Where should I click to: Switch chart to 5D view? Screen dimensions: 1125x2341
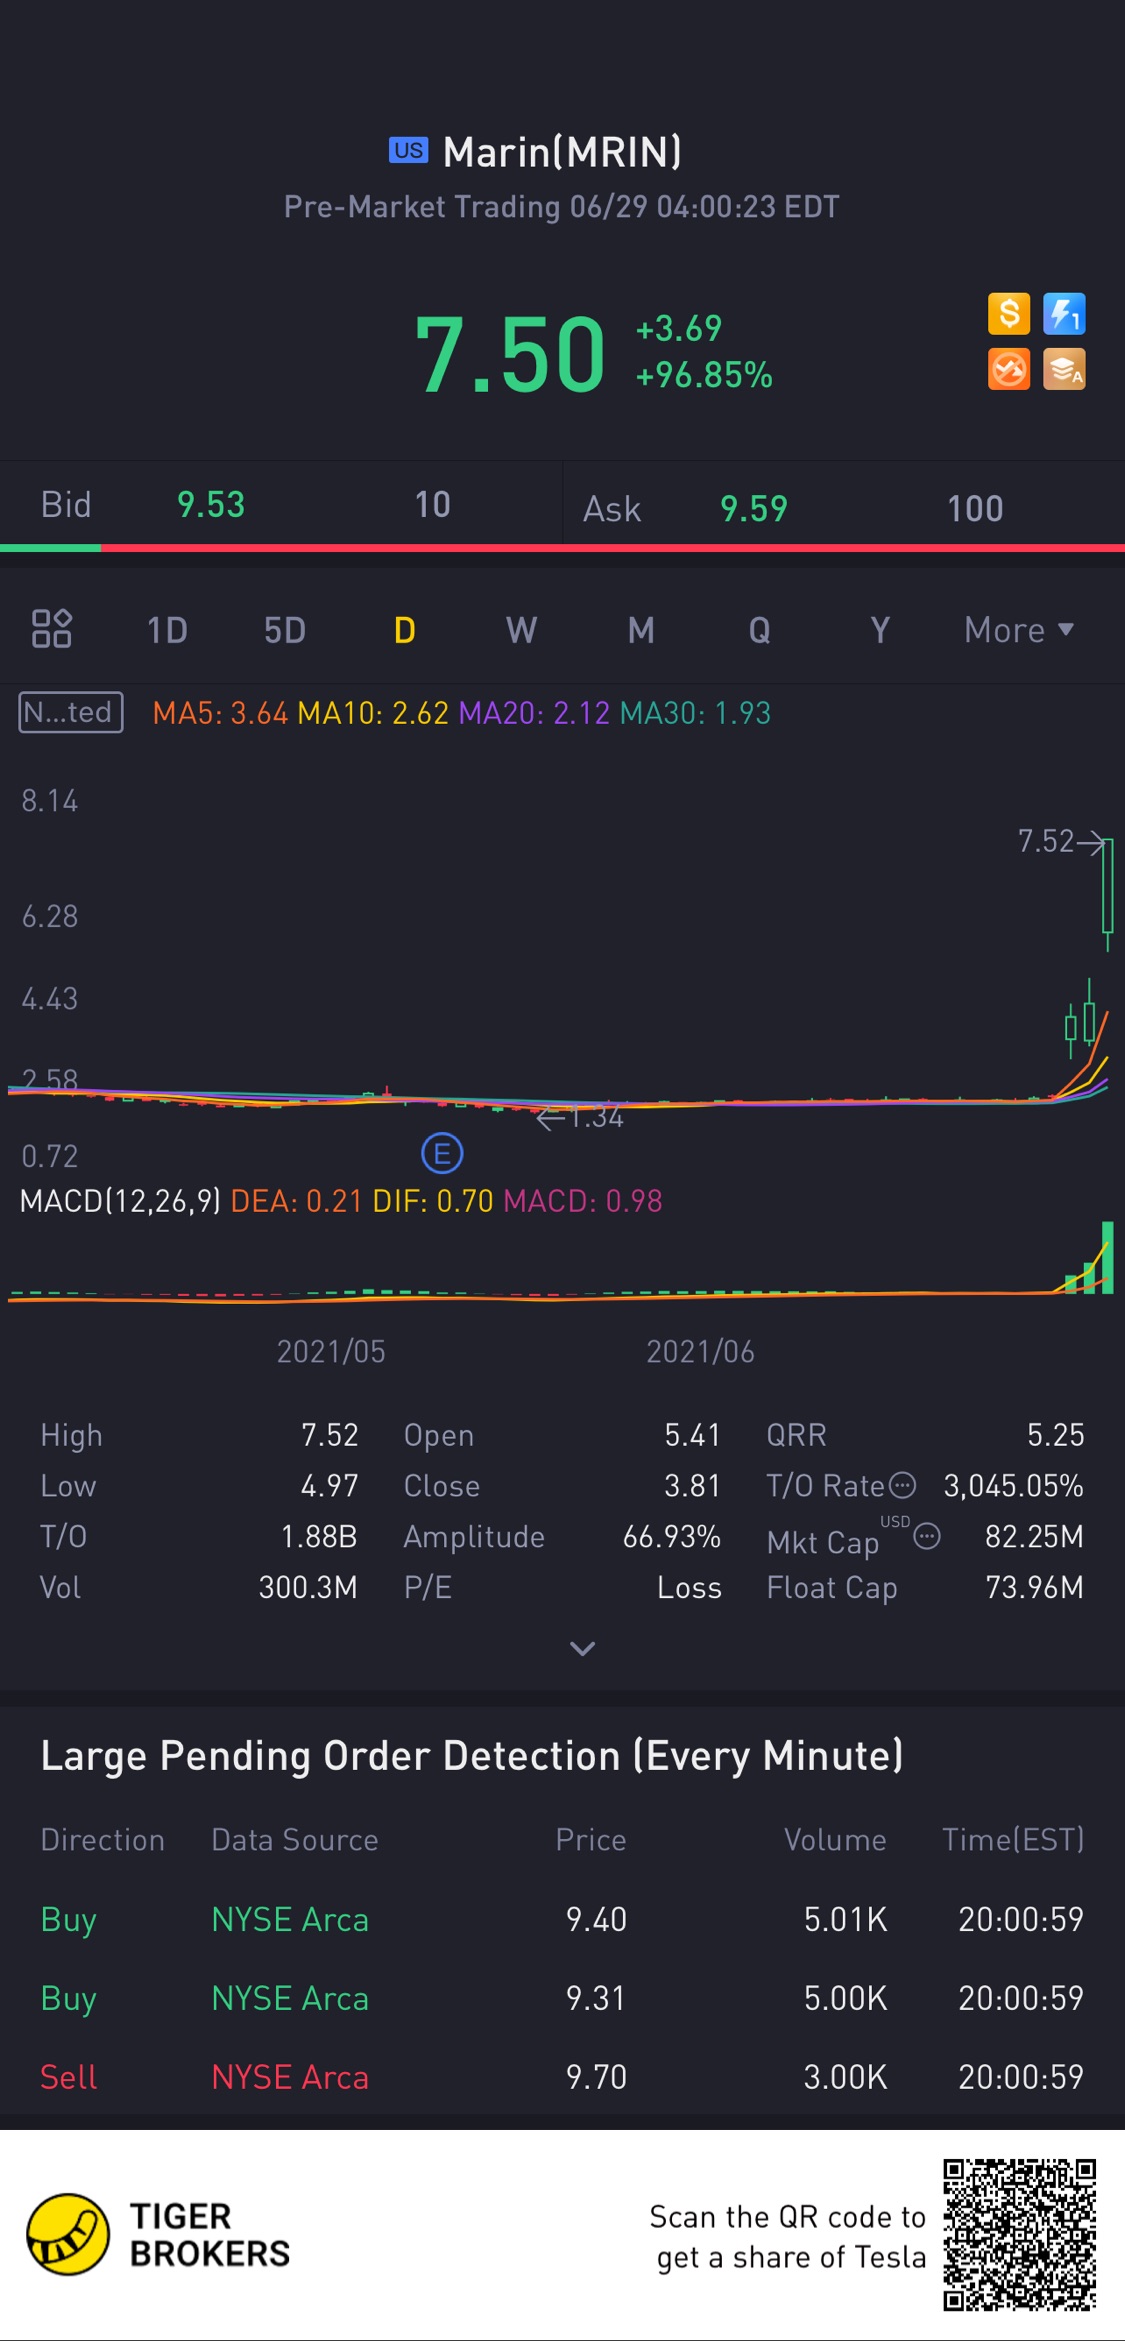(x=285, y=630)
